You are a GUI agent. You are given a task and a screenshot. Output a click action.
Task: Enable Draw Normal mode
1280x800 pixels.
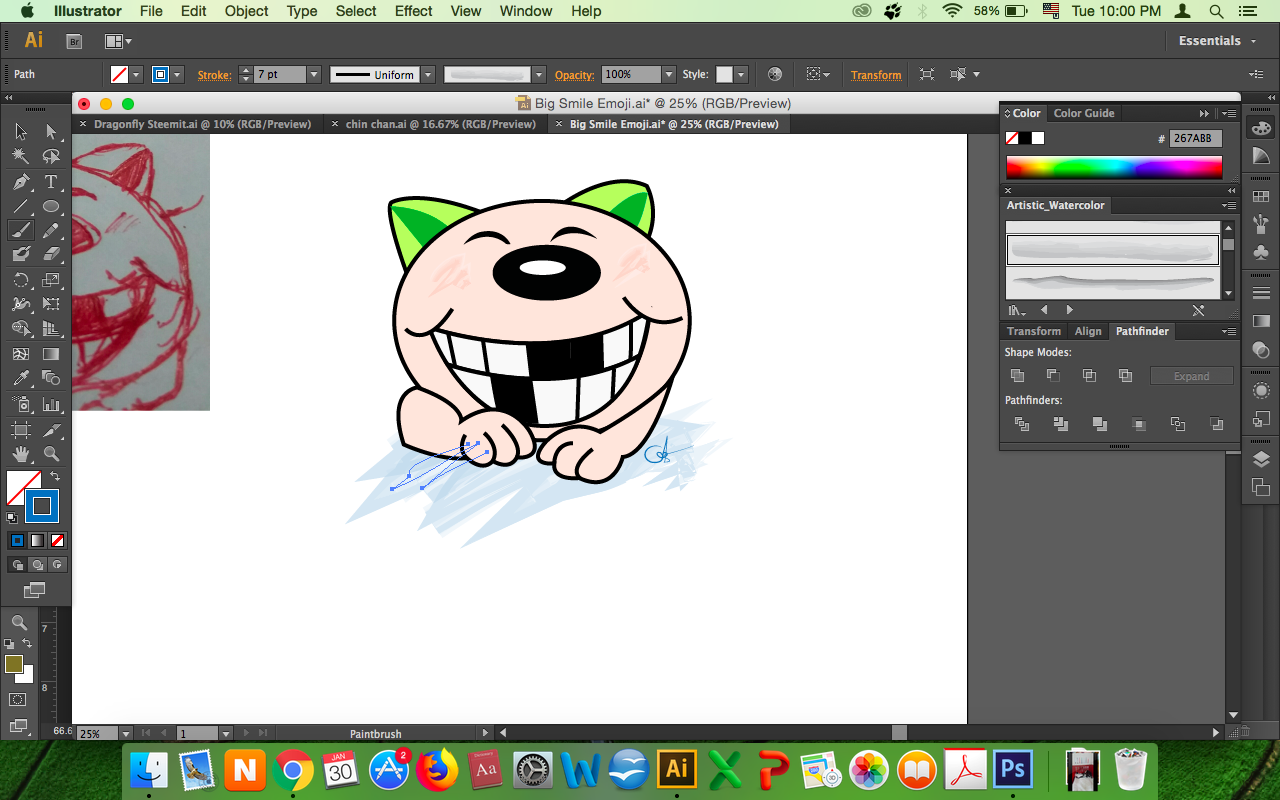(x=17, y=564)
